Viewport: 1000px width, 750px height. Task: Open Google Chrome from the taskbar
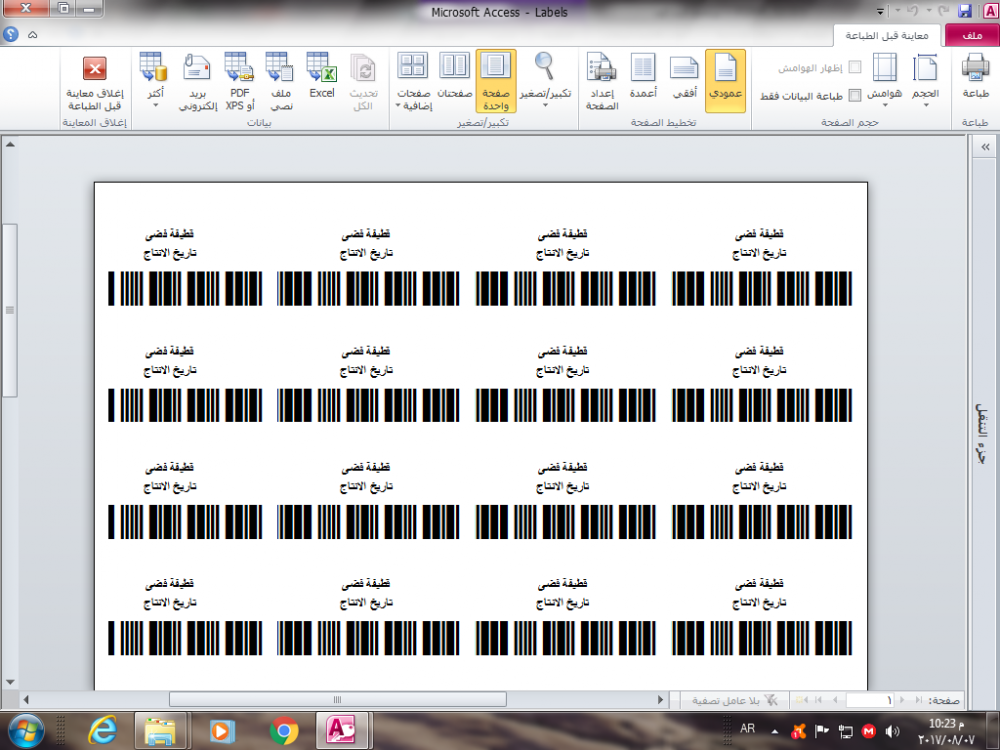(x=284, y=730)
